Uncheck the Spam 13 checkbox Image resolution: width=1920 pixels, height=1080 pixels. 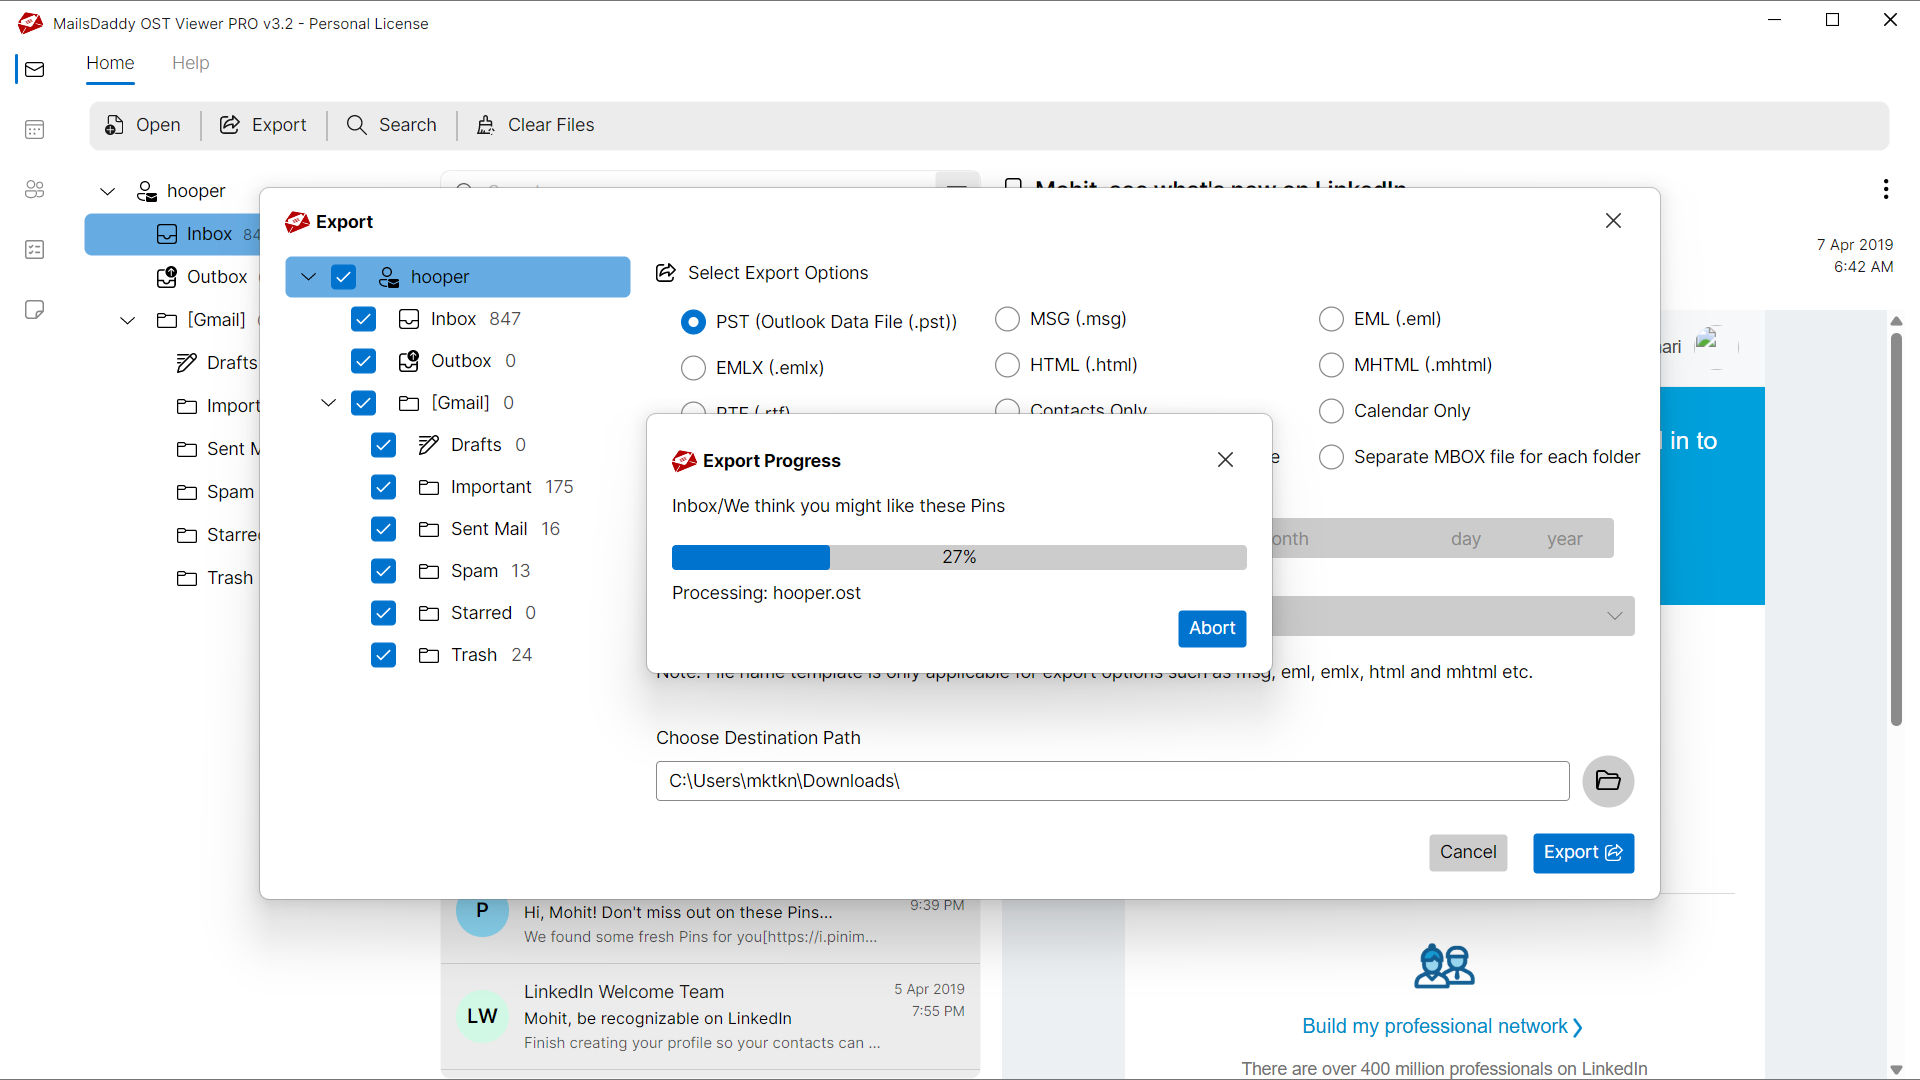383,571
